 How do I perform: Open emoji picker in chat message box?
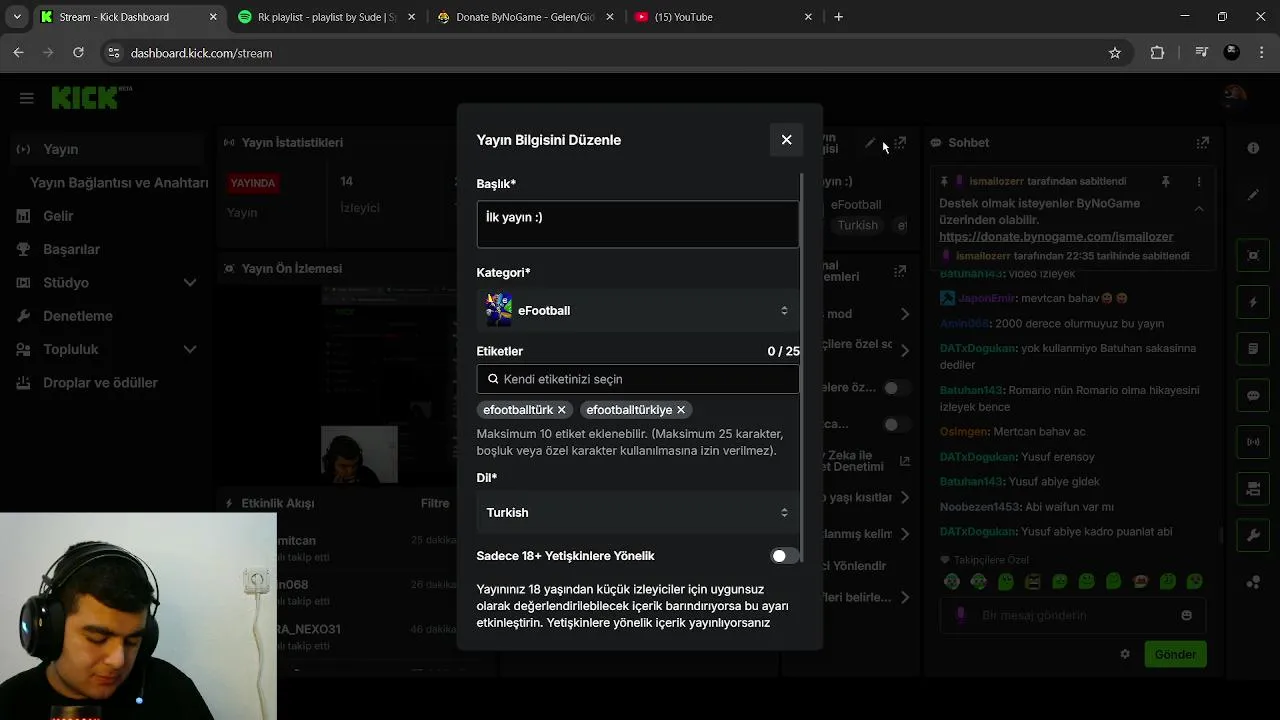coord(1187,616)
